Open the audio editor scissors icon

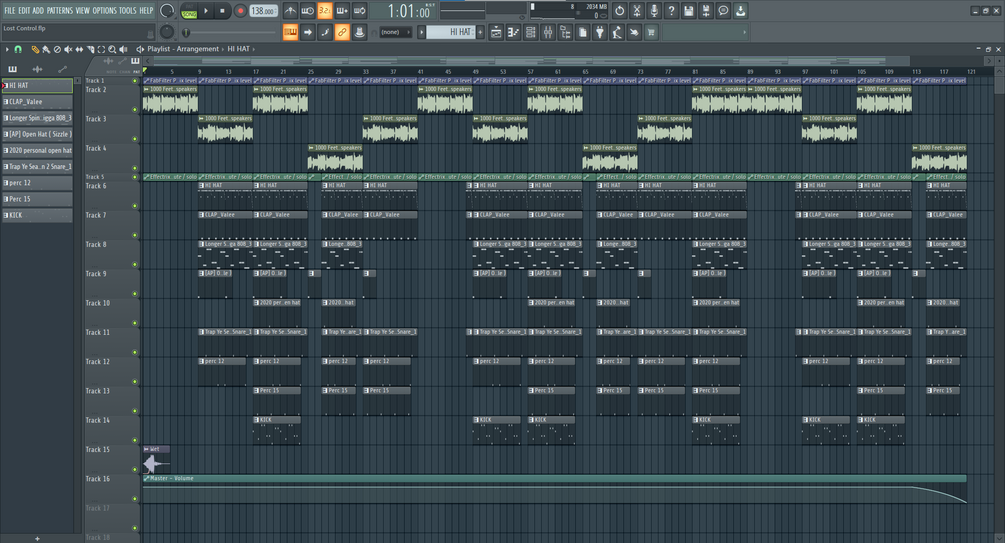[636, 11]
